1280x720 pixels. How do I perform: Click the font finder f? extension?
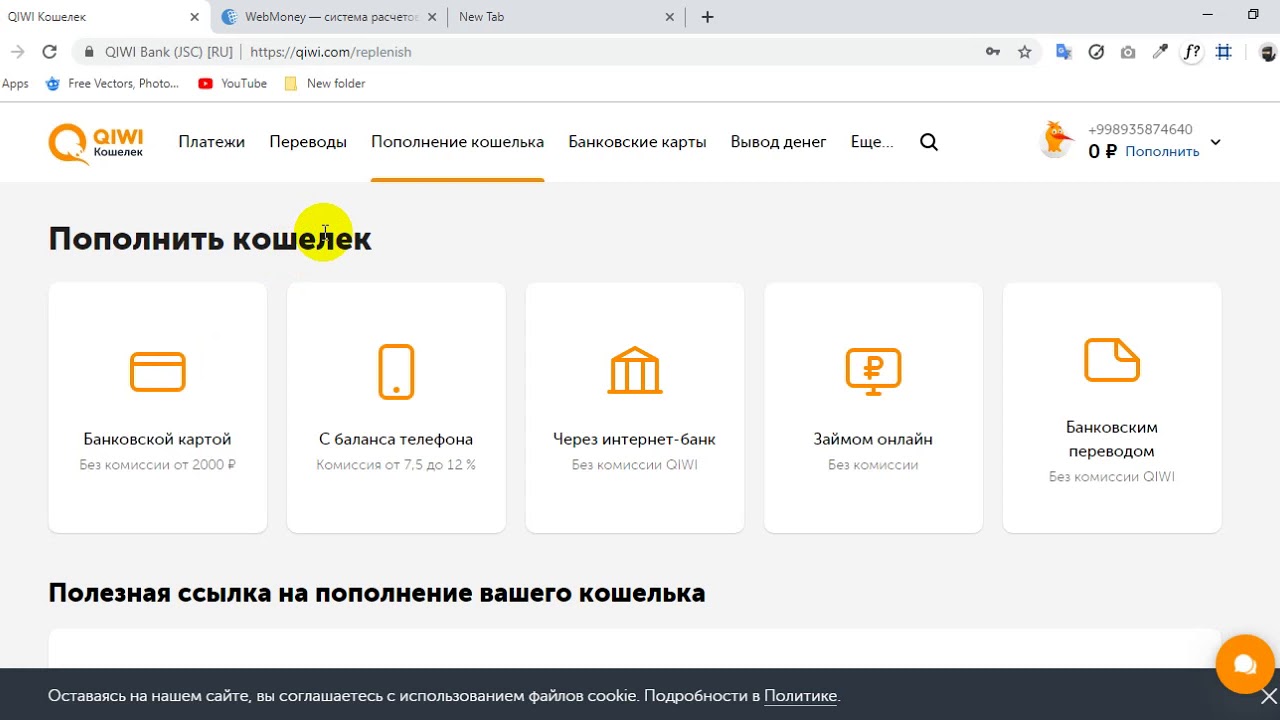click(1191, 52)
